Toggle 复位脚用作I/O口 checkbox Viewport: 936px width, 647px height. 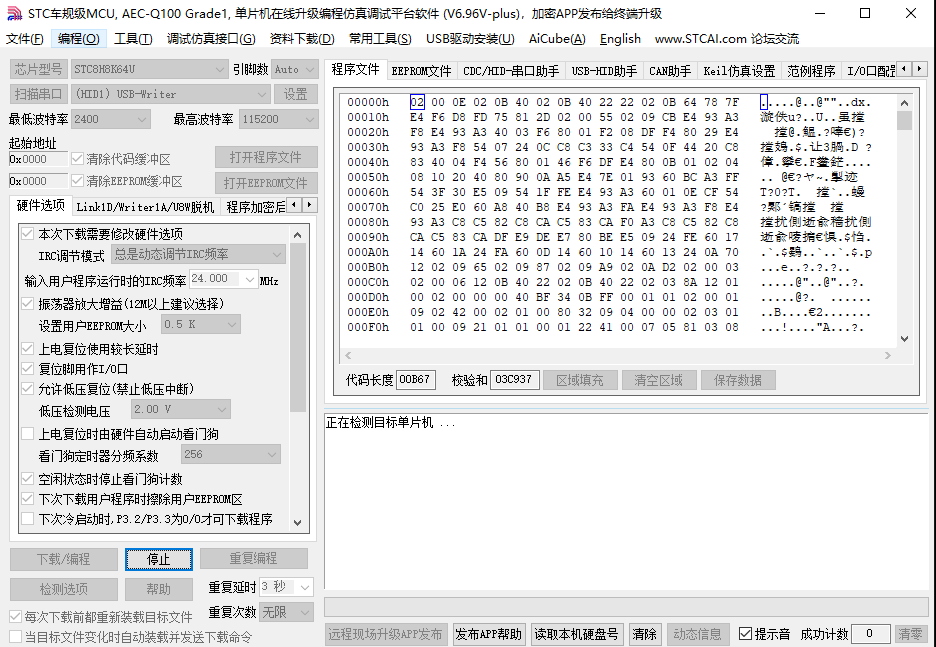[x=27, y=368]
